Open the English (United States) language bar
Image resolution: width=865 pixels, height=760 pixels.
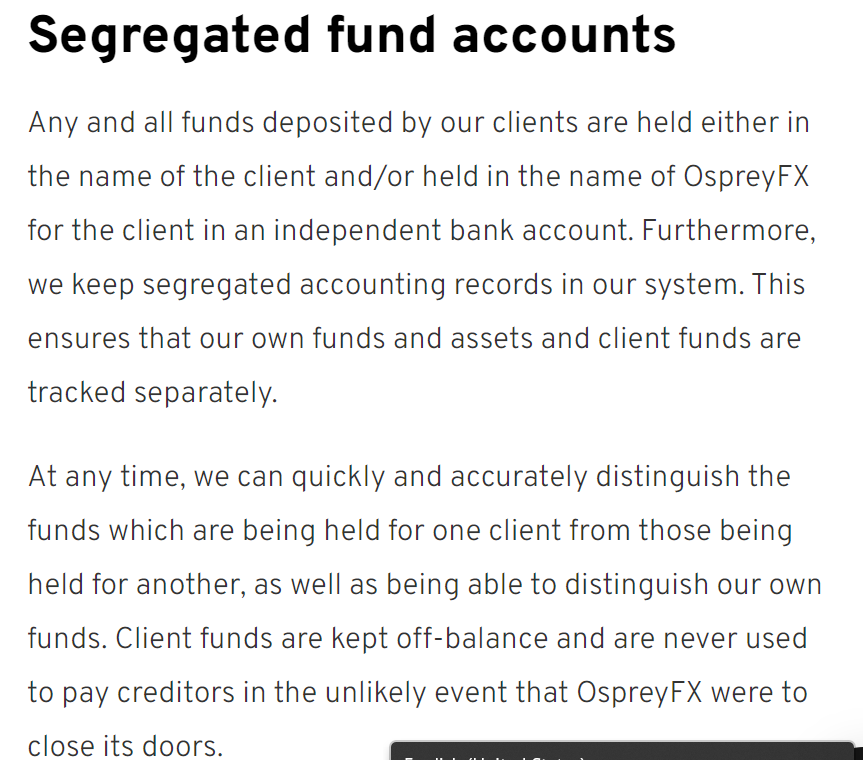tap(622, 751)
